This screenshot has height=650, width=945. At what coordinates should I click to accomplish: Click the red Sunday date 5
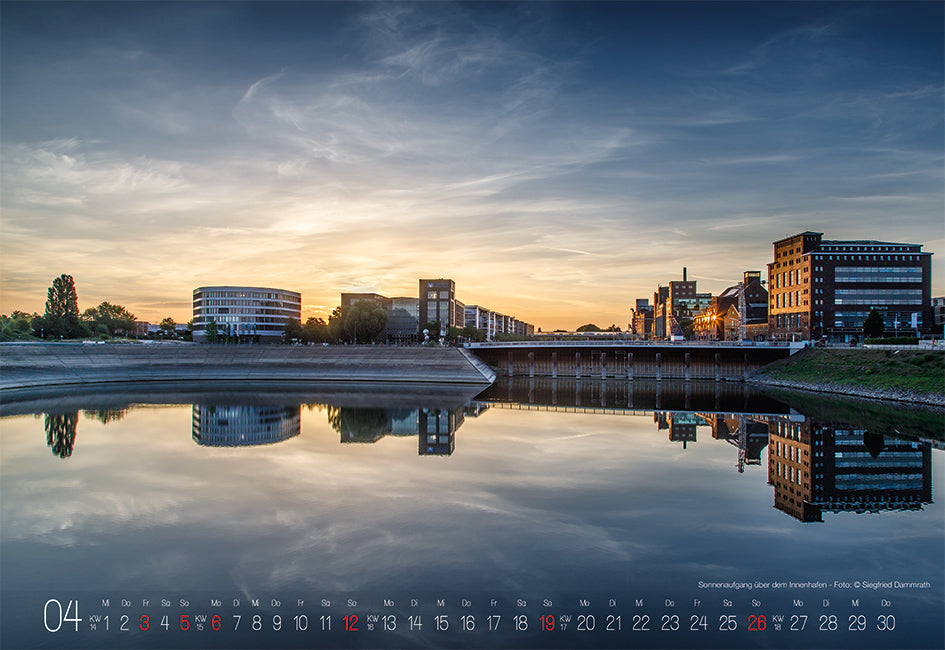pyautogui.click(x=184, y=623)
